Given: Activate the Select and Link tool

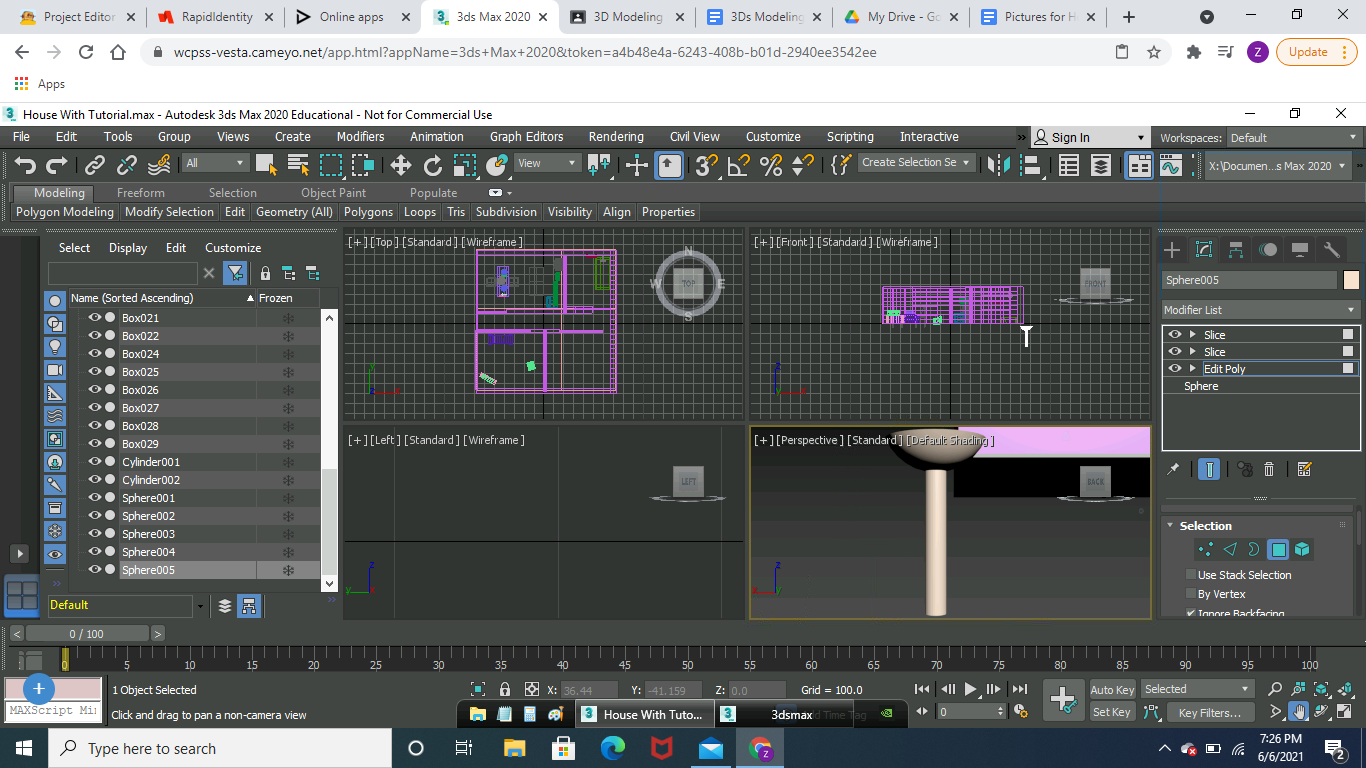Looking at the screenshot, I should (x=95, y=166).
